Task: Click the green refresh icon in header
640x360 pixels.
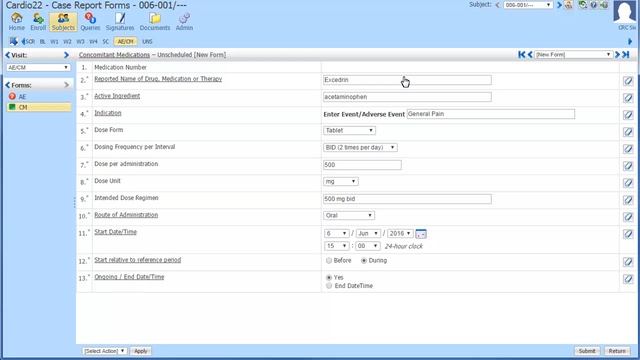Action: click(x=582, y=5)
